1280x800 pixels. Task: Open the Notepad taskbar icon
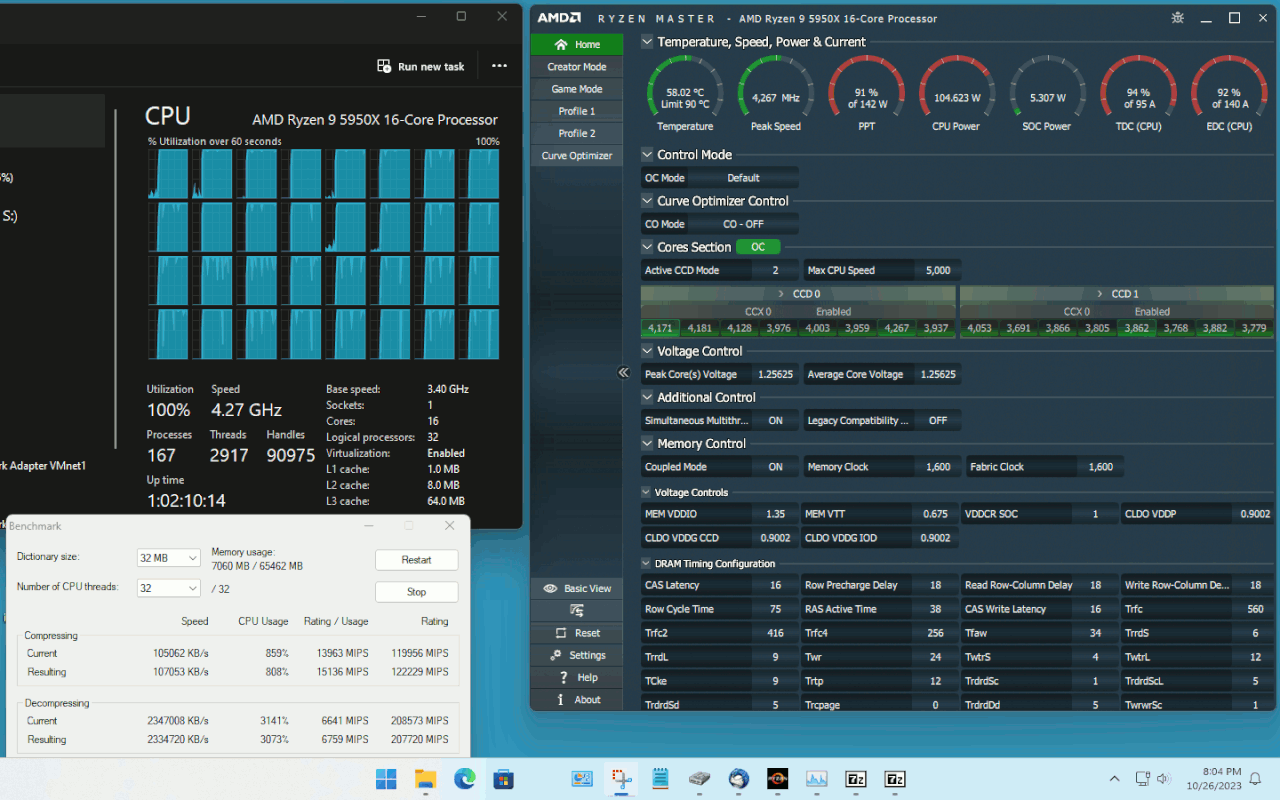click(660, 779)
